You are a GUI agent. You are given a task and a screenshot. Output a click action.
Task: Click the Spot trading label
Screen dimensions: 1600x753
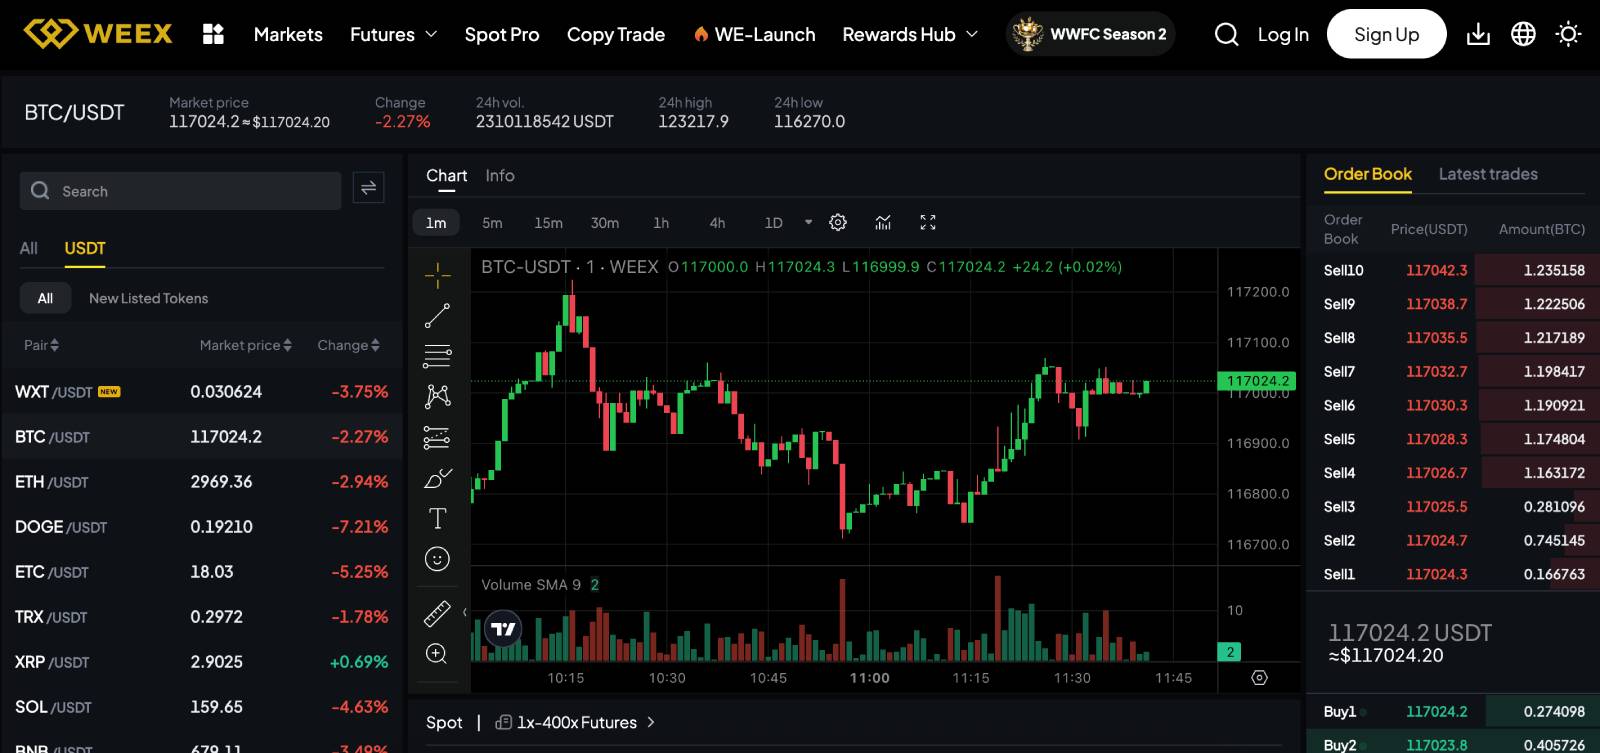click(444, 722)
